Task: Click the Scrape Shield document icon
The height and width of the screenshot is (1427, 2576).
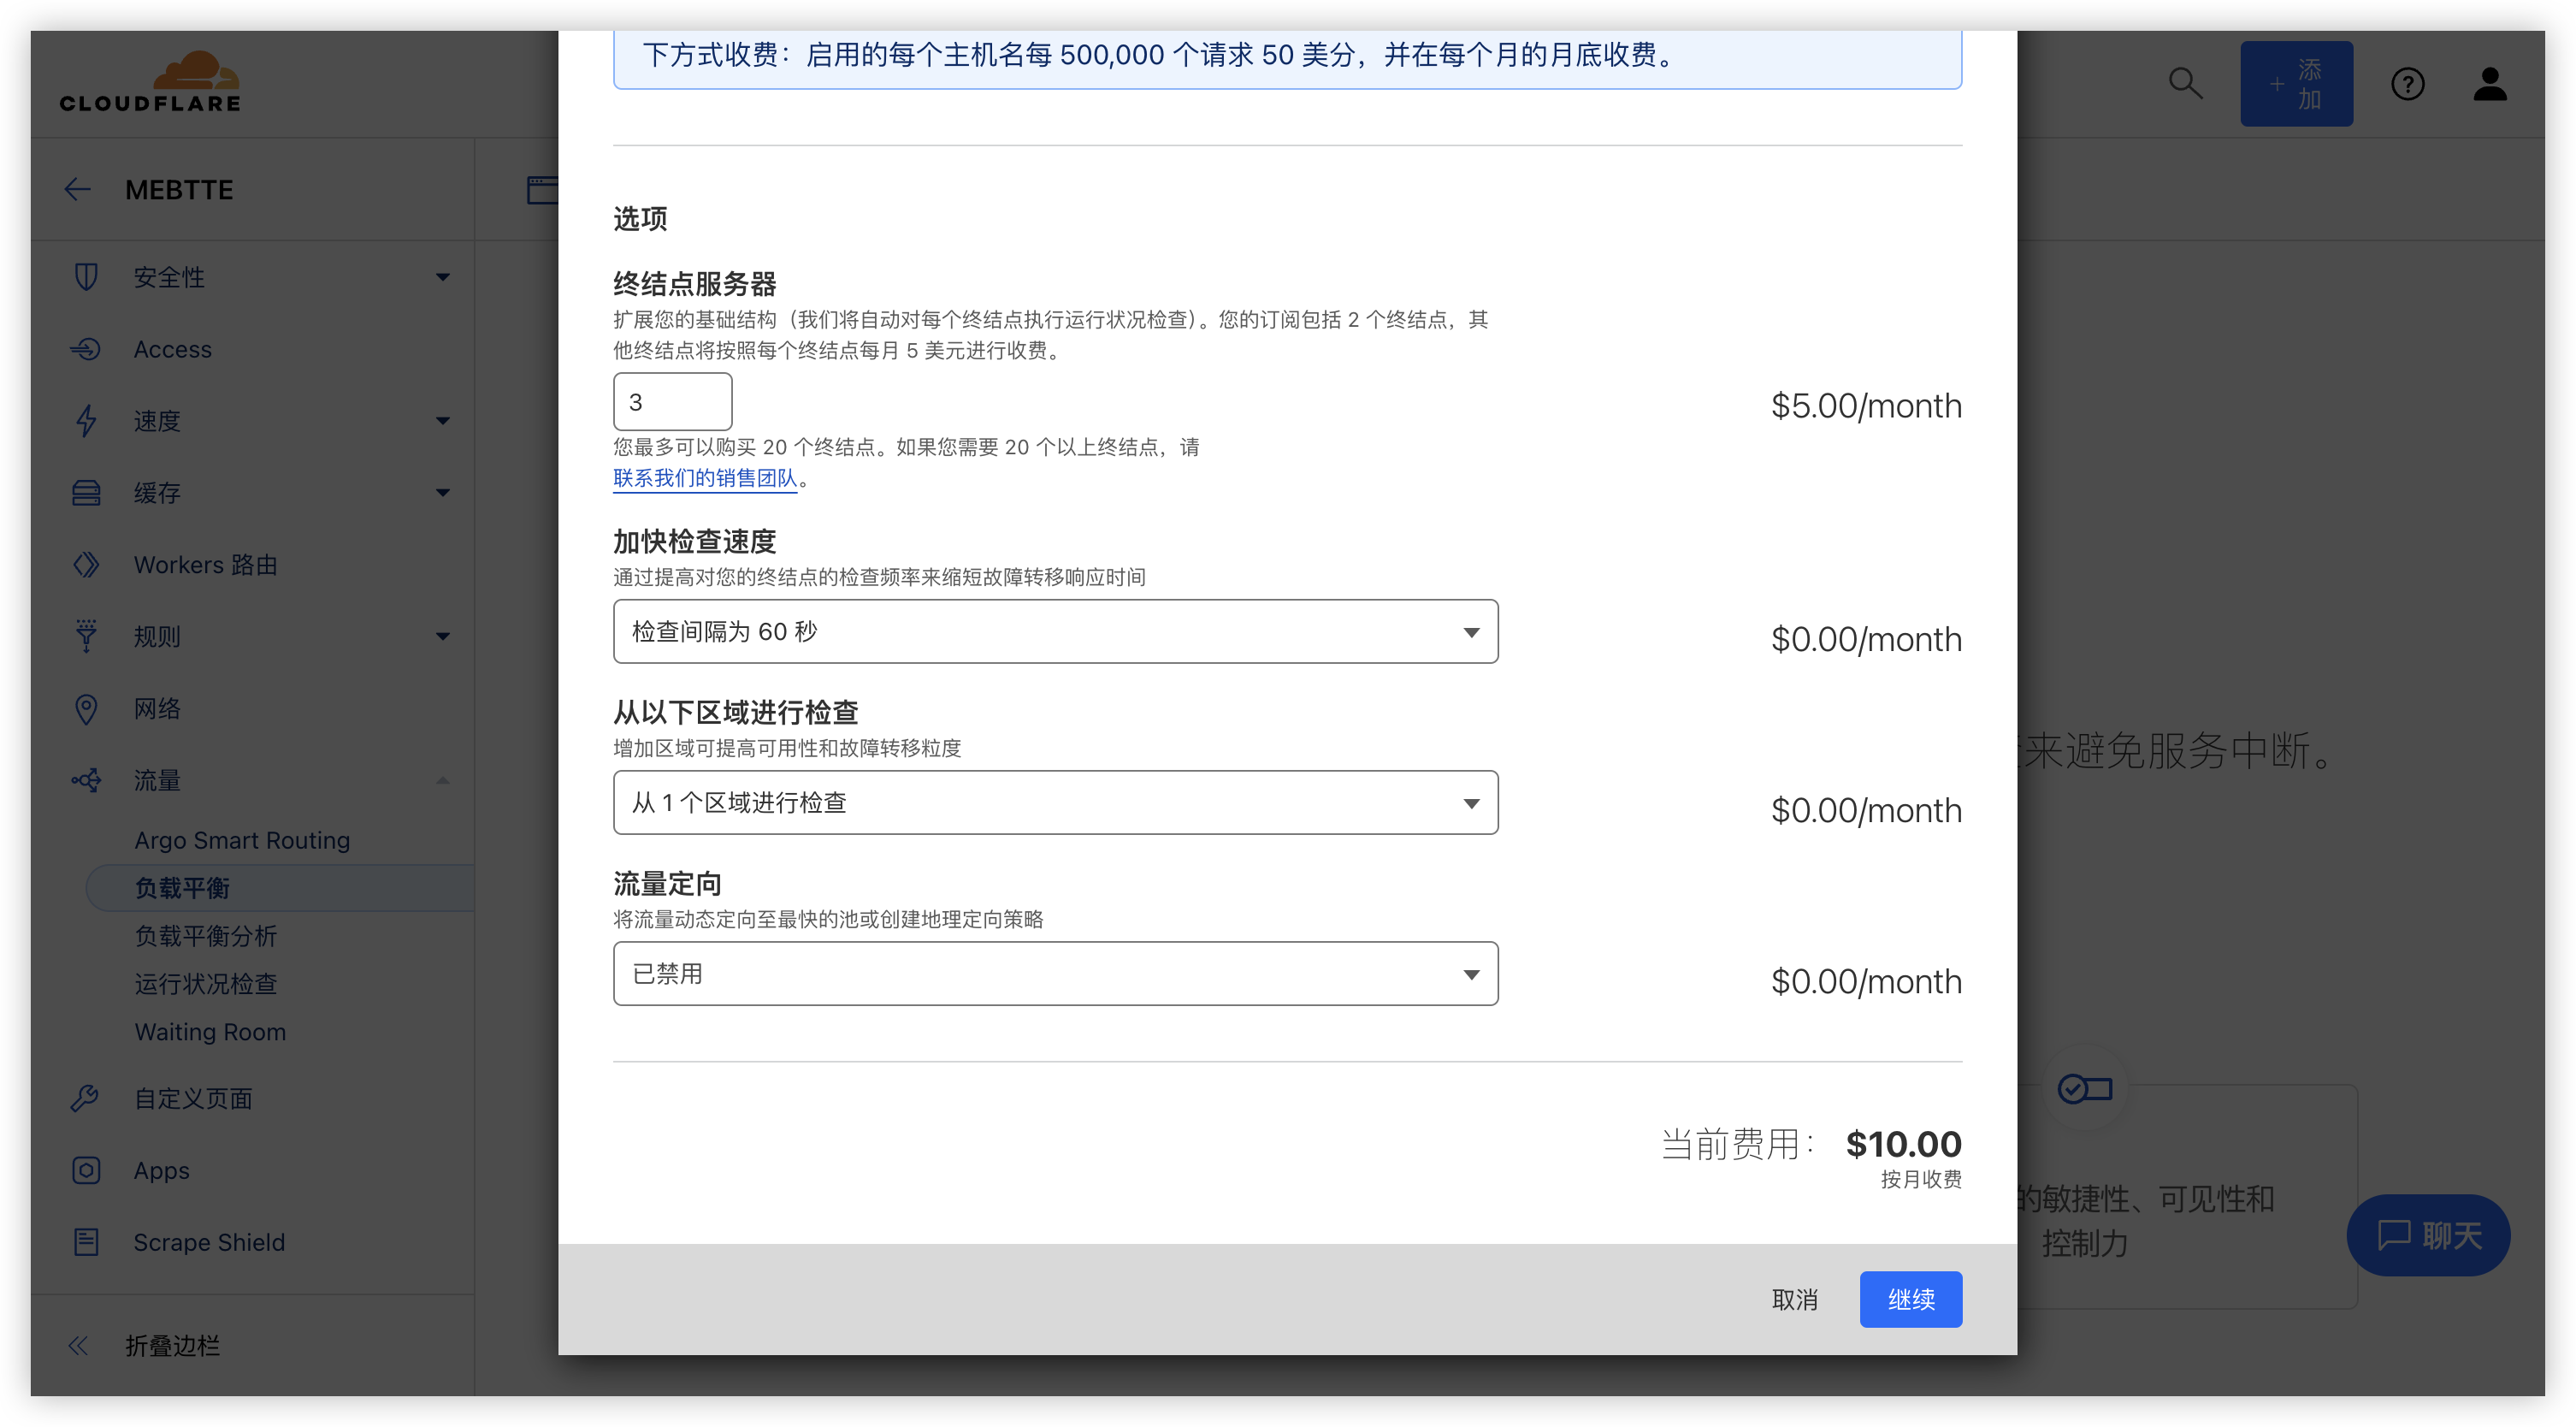Action: 86,1242
